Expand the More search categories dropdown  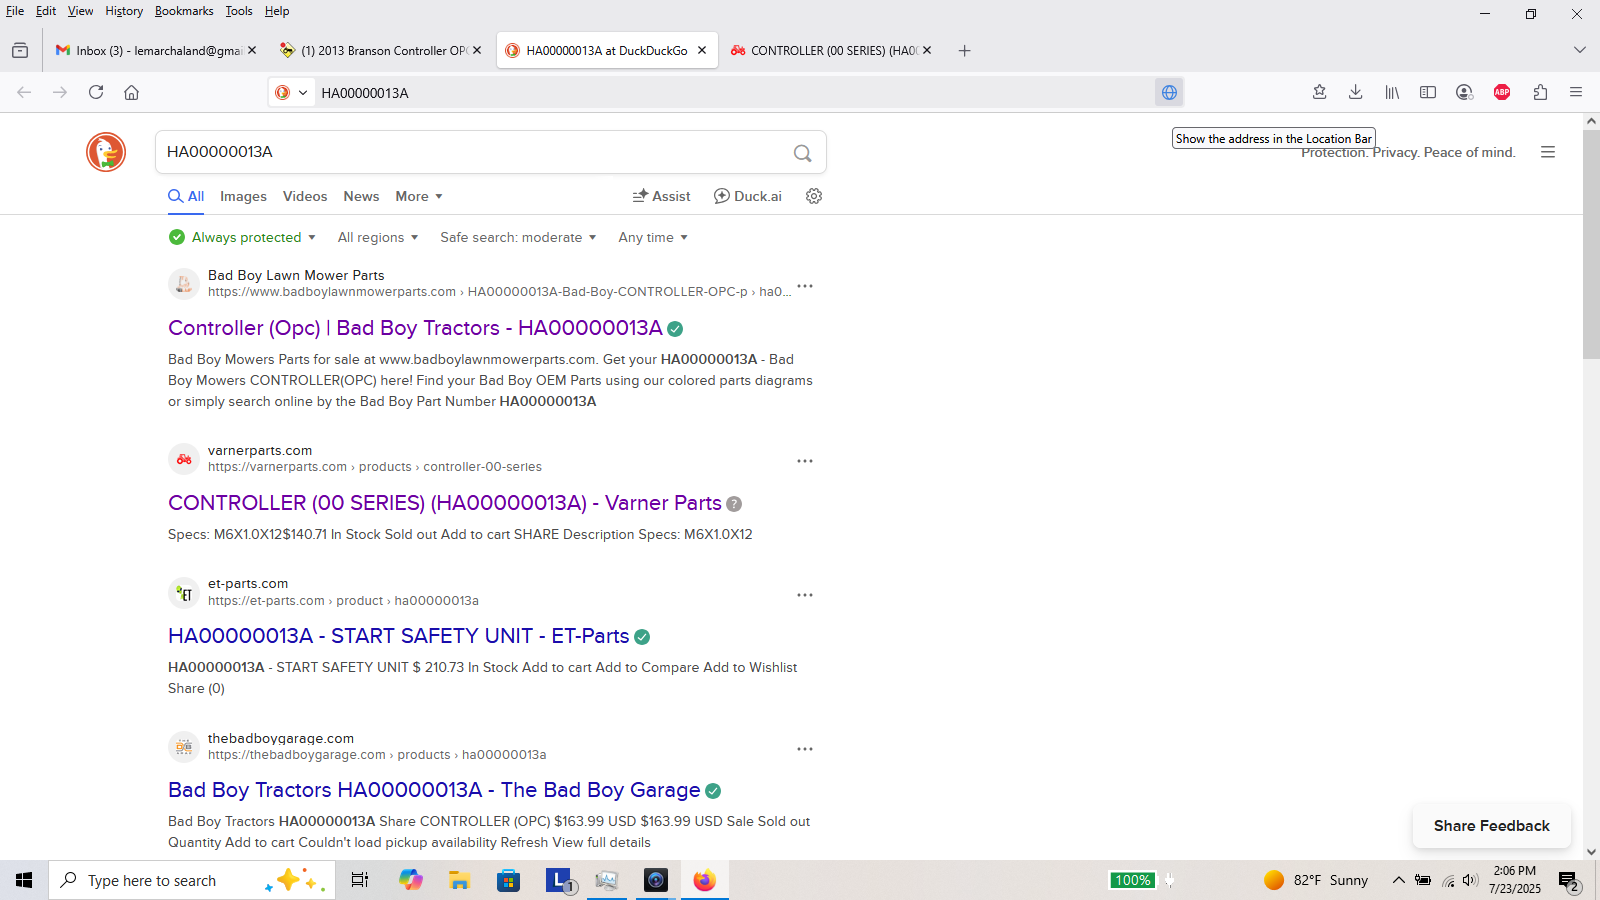[419, 196]
